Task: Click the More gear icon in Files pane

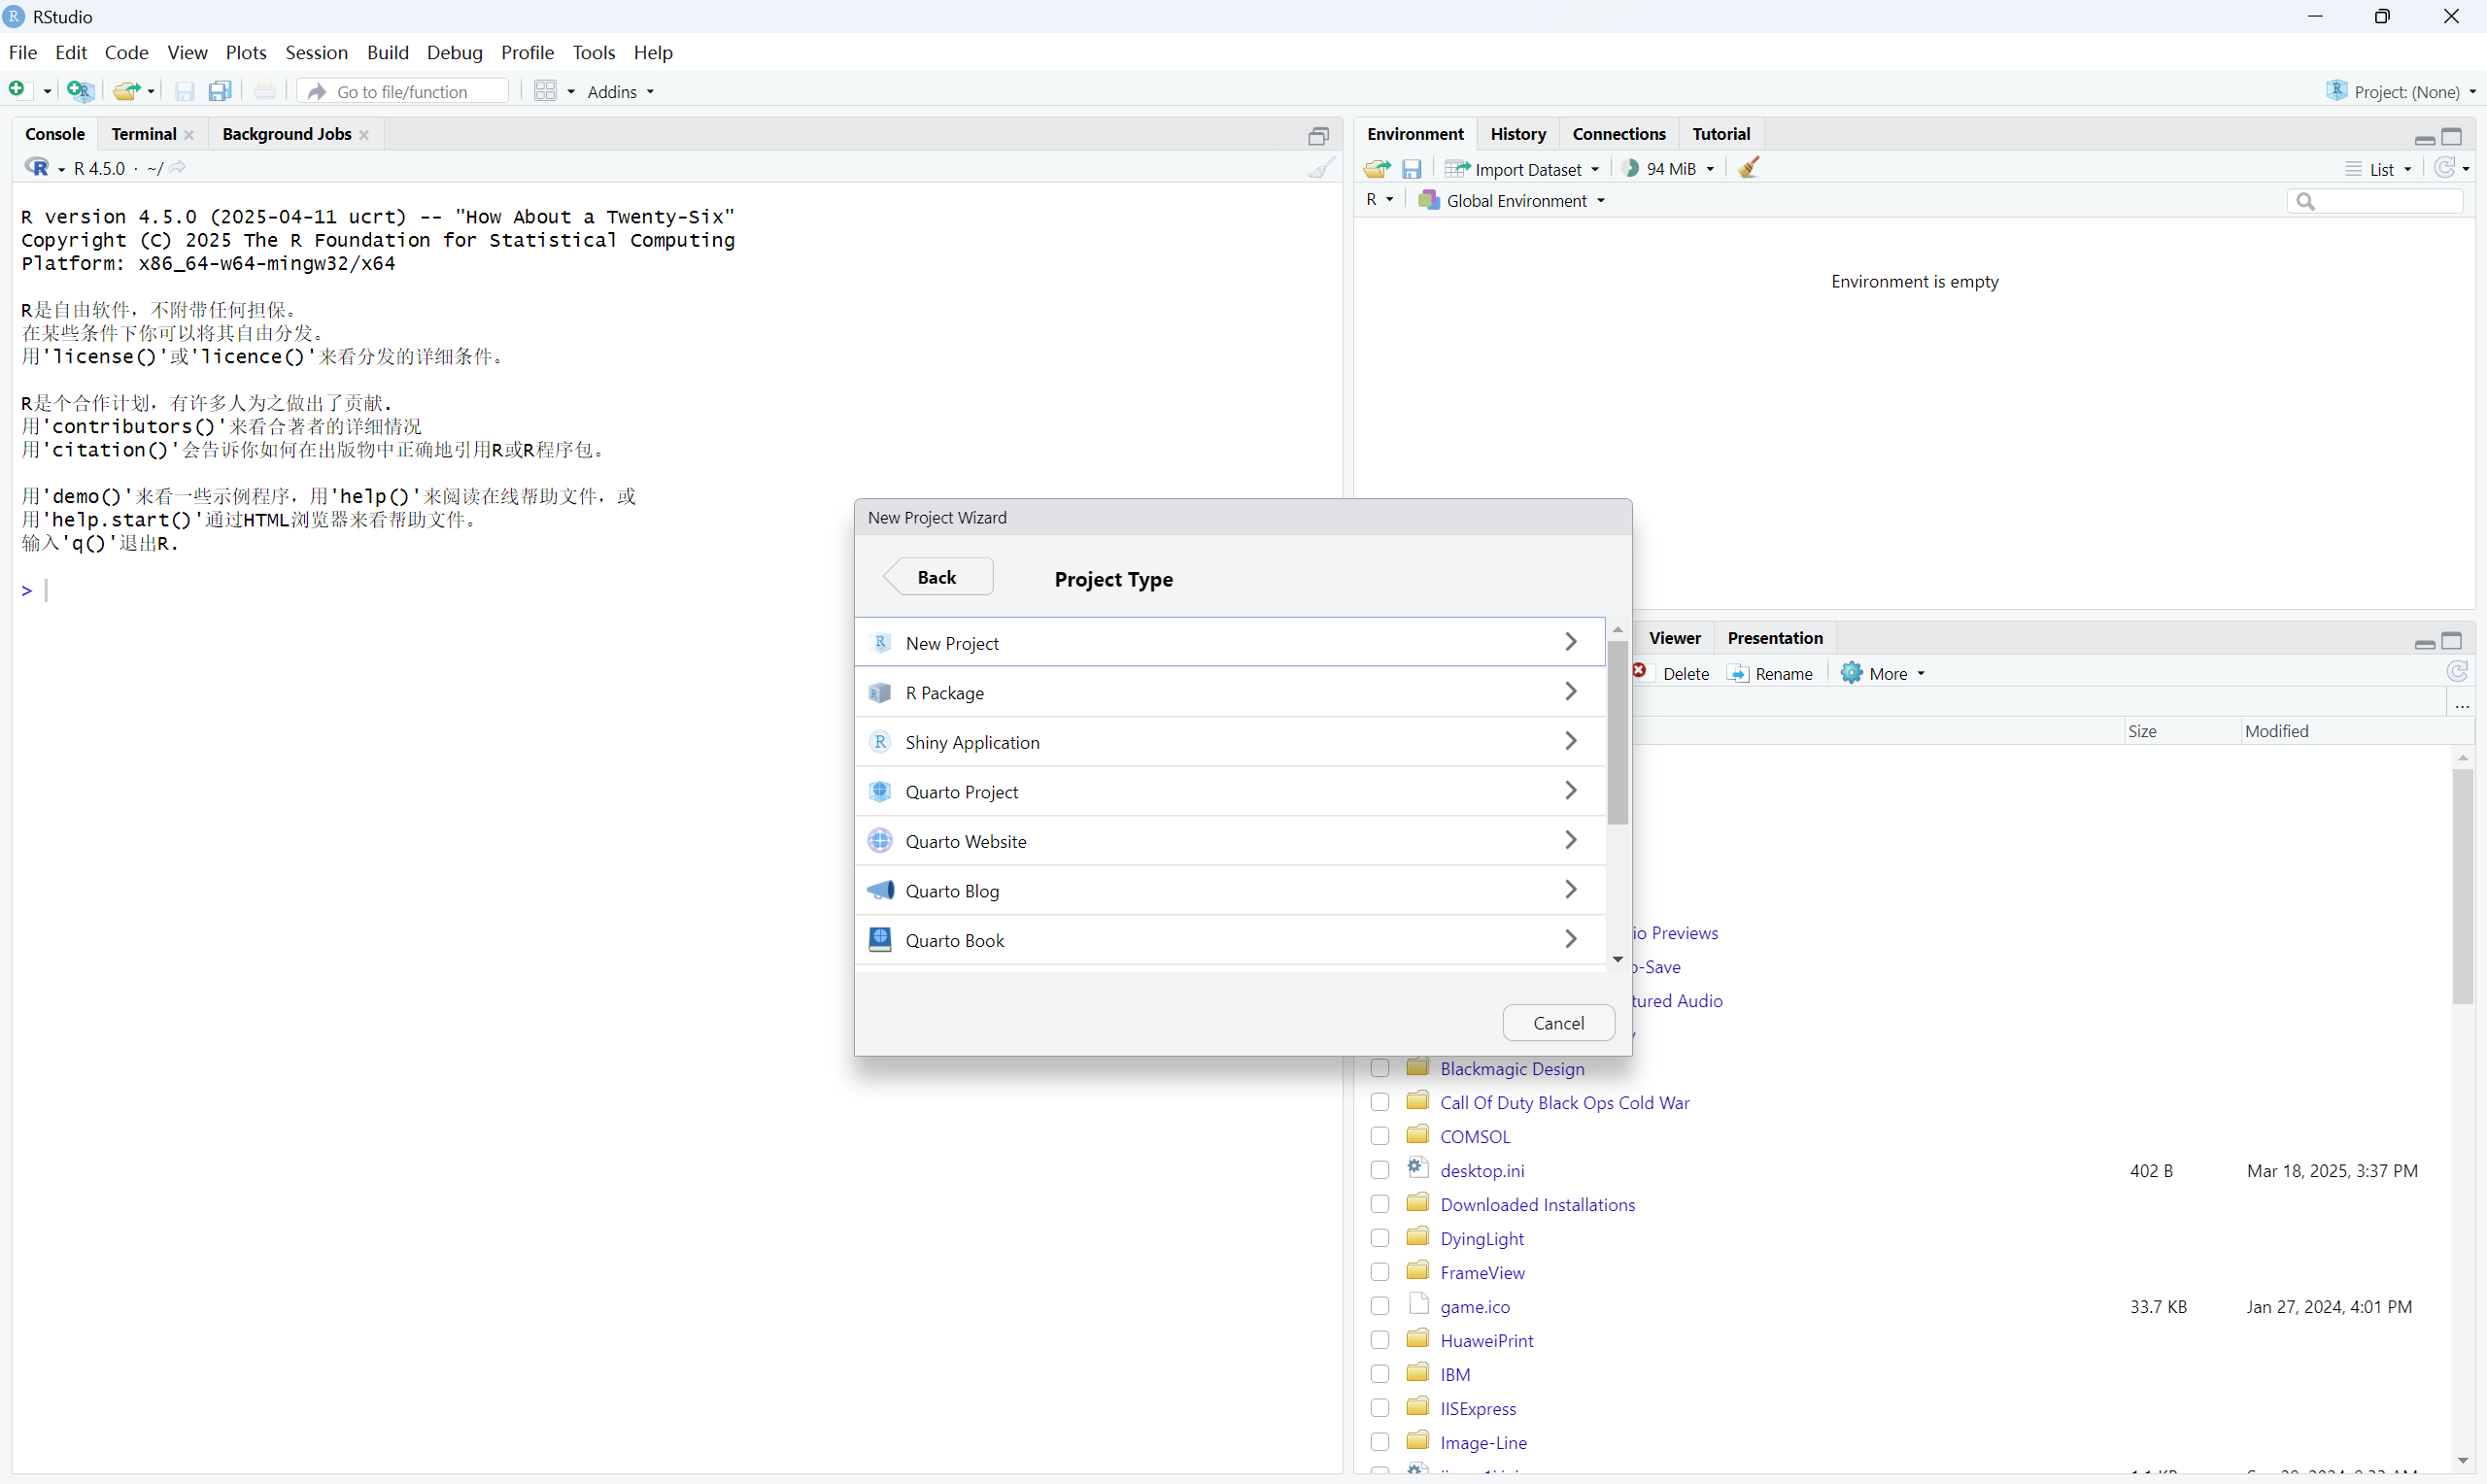Action: (x=1852, y=673)
